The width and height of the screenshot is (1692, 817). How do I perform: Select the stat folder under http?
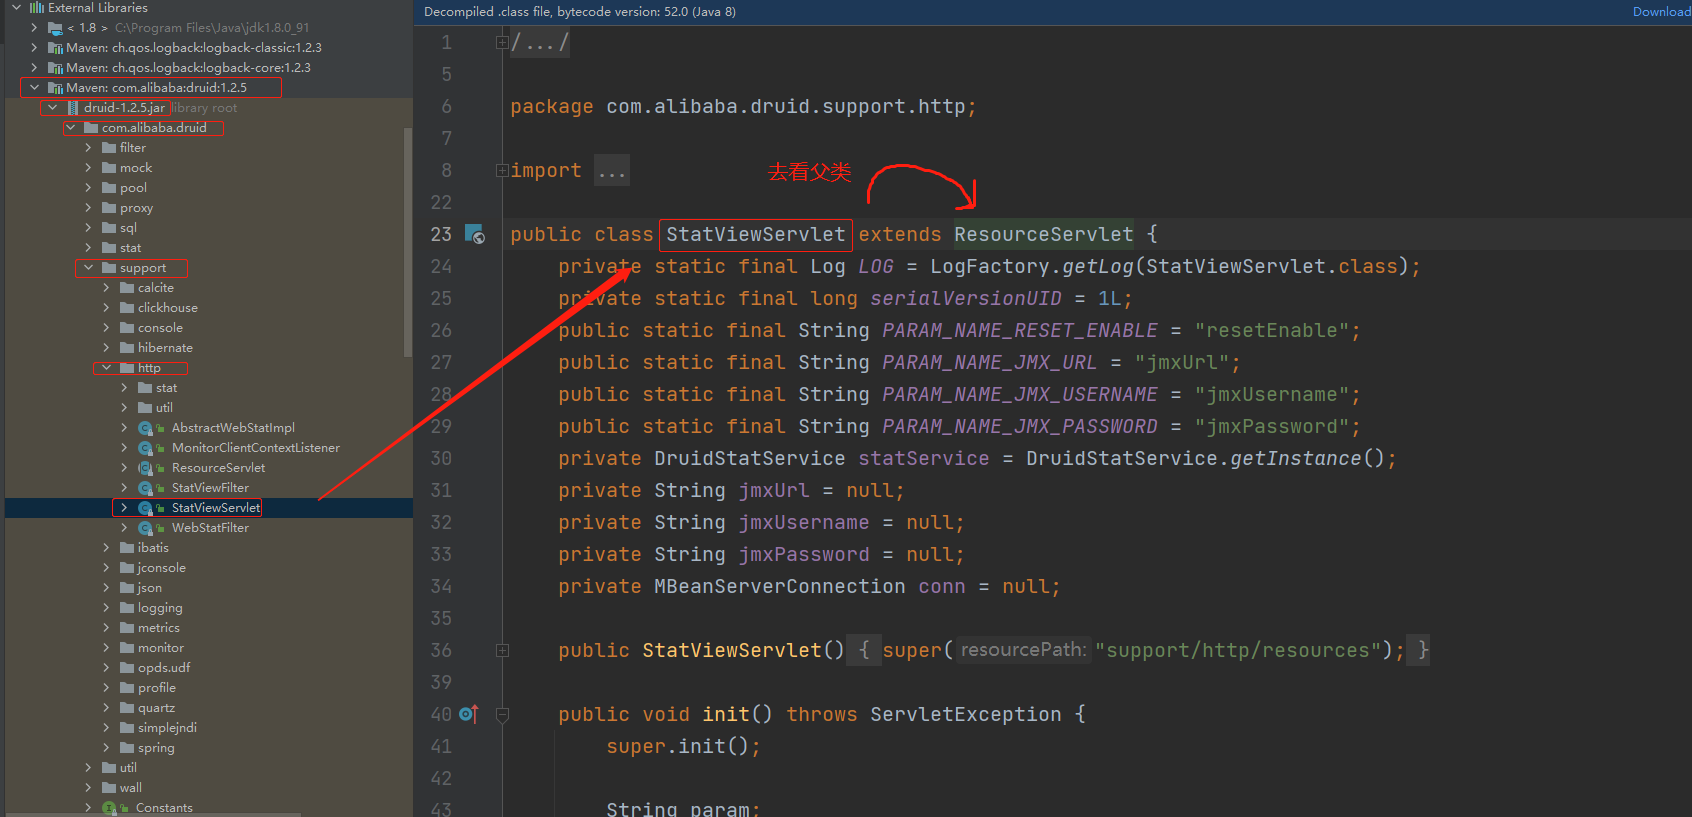(x=166, y=388)
